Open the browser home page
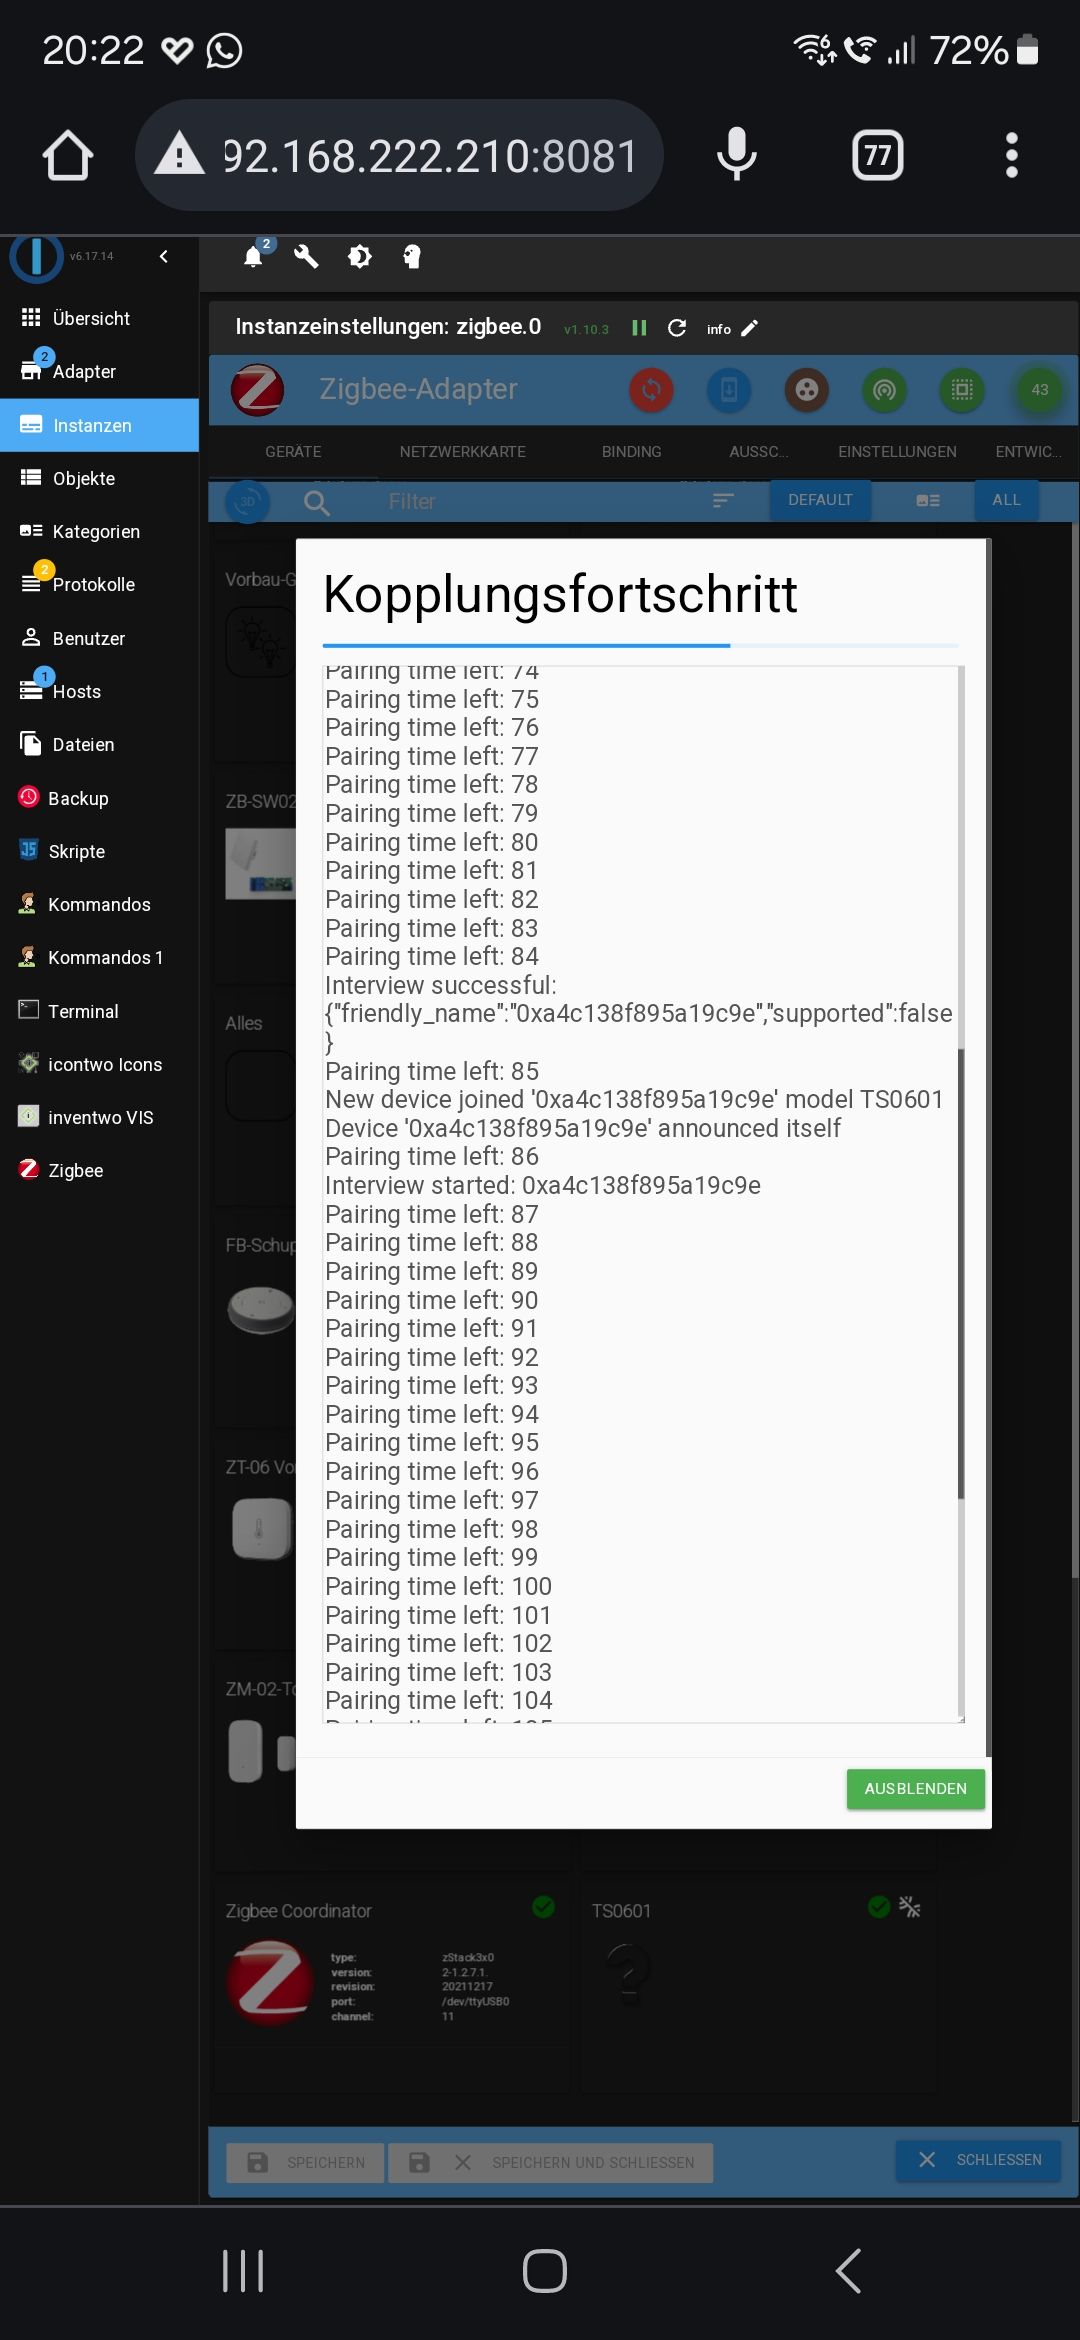 [67, 156]
